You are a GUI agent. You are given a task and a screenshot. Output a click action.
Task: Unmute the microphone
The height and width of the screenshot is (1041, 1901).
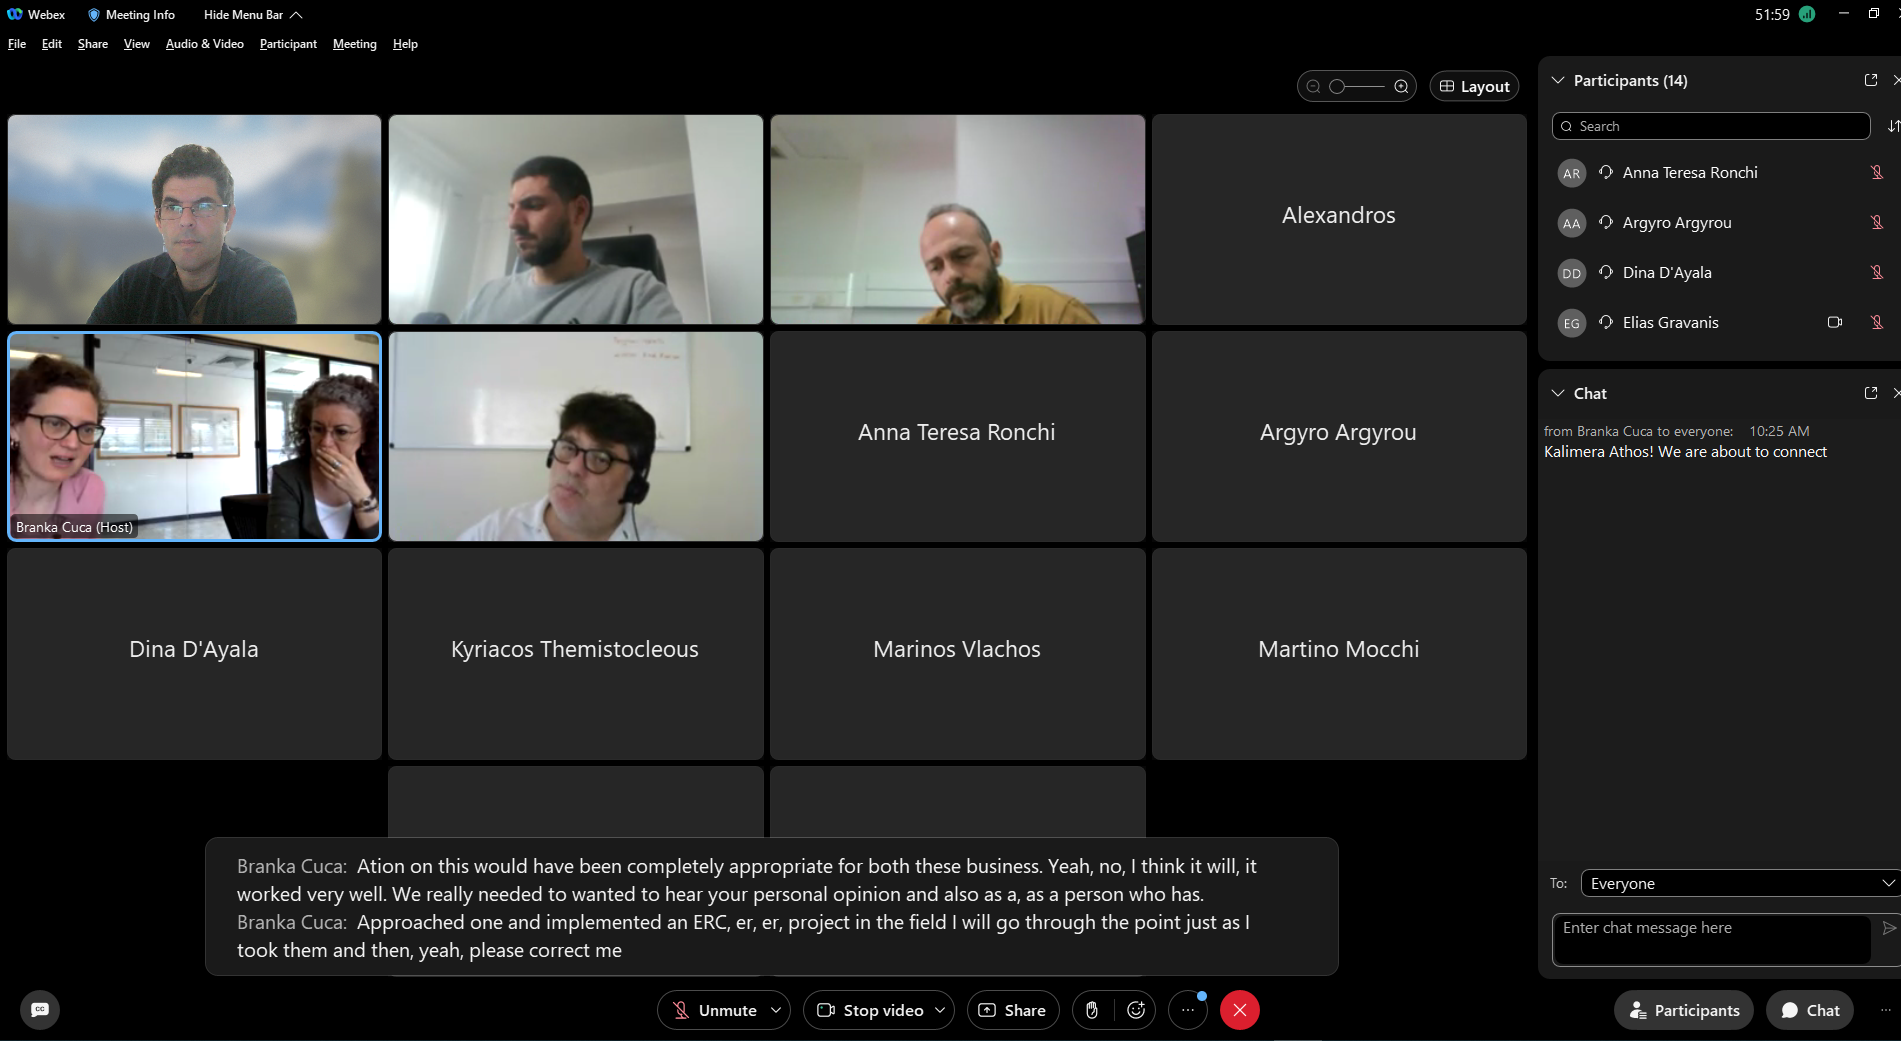pyautogui.click(x=714, y=1010)
